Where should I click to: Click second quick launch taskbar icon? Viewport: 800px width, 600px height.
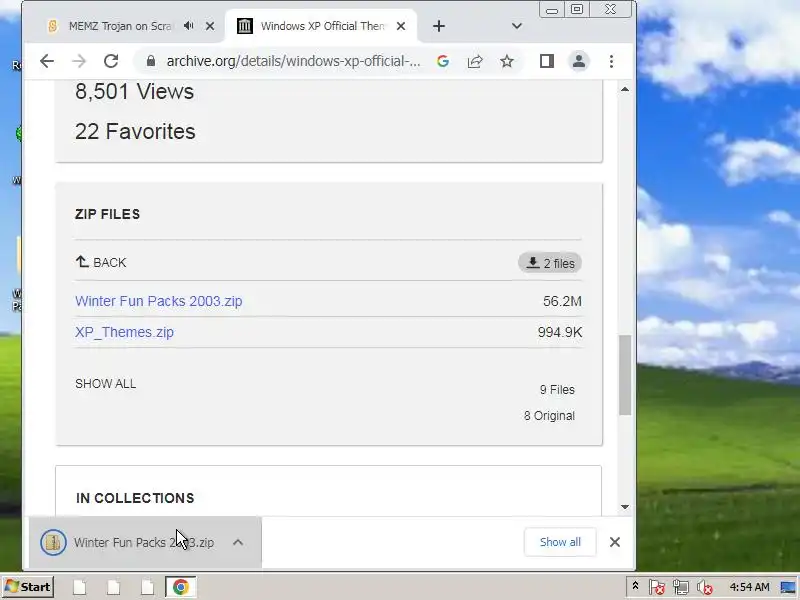point(113,587)
